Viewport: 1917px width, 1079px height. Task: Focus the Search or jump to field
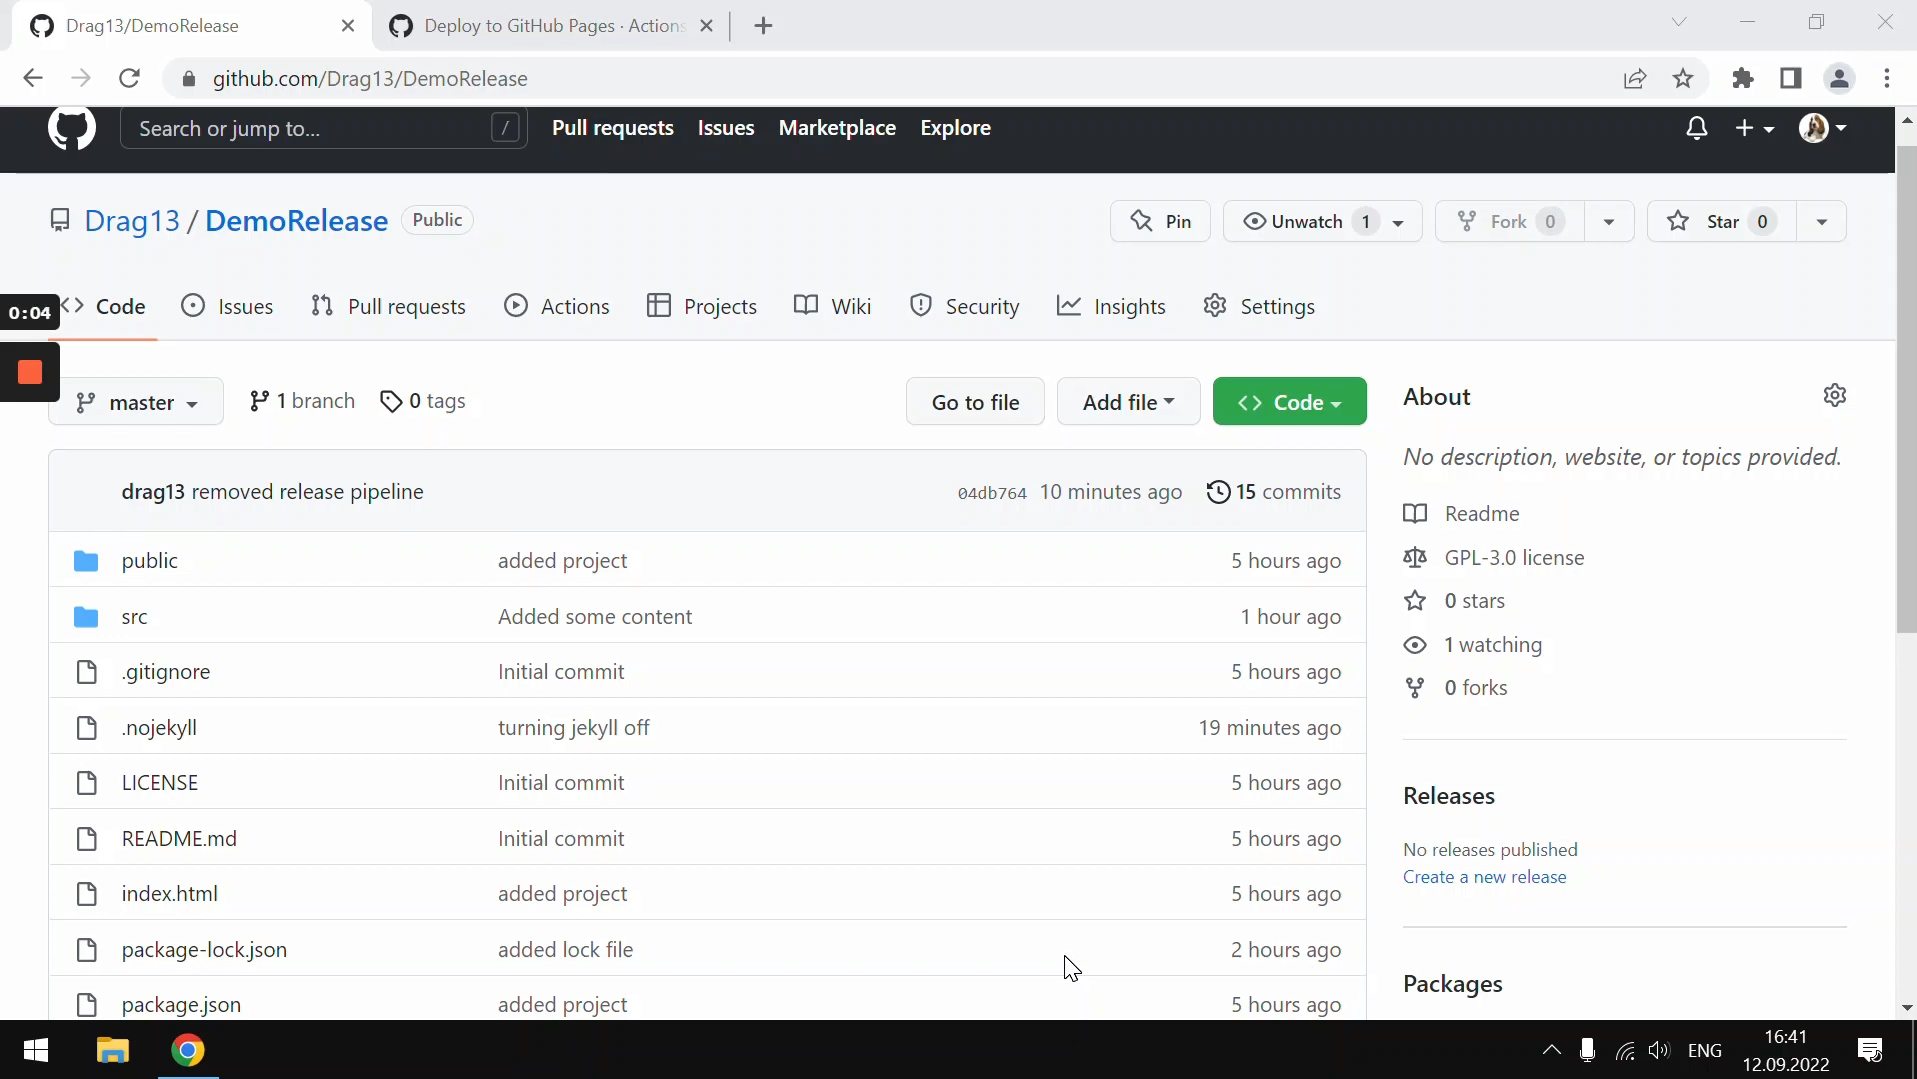tap(323, 128)
